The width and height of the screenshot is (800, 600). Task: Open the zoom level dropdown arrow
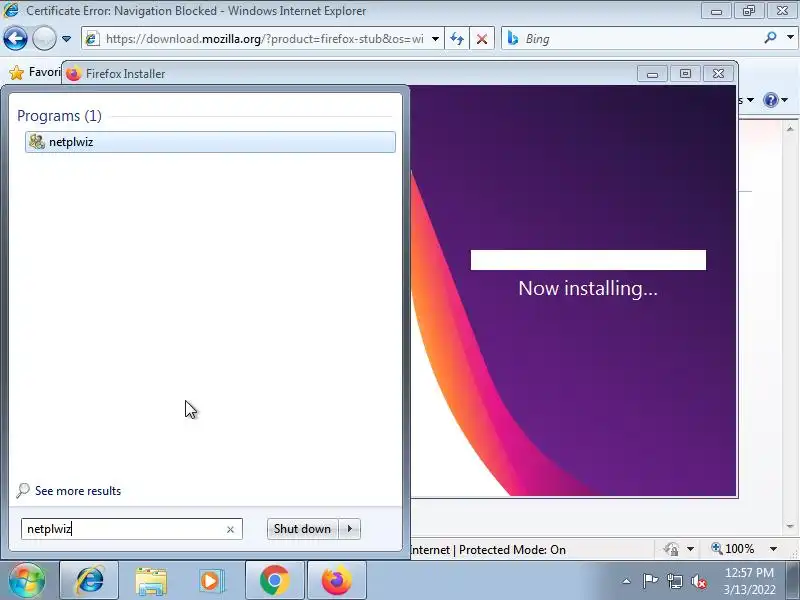pos(773,549)
